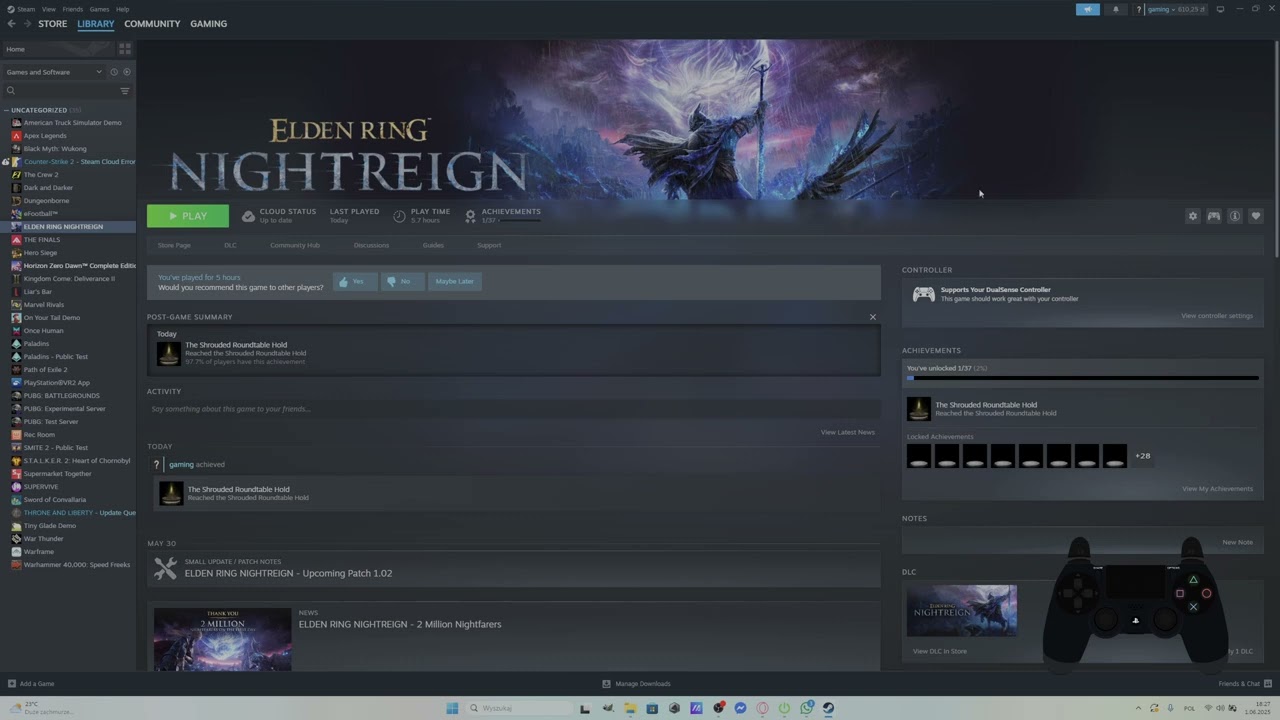Click the question mark help icon
Screen dimensions: 1280x720
click(x=1139, y=9)
